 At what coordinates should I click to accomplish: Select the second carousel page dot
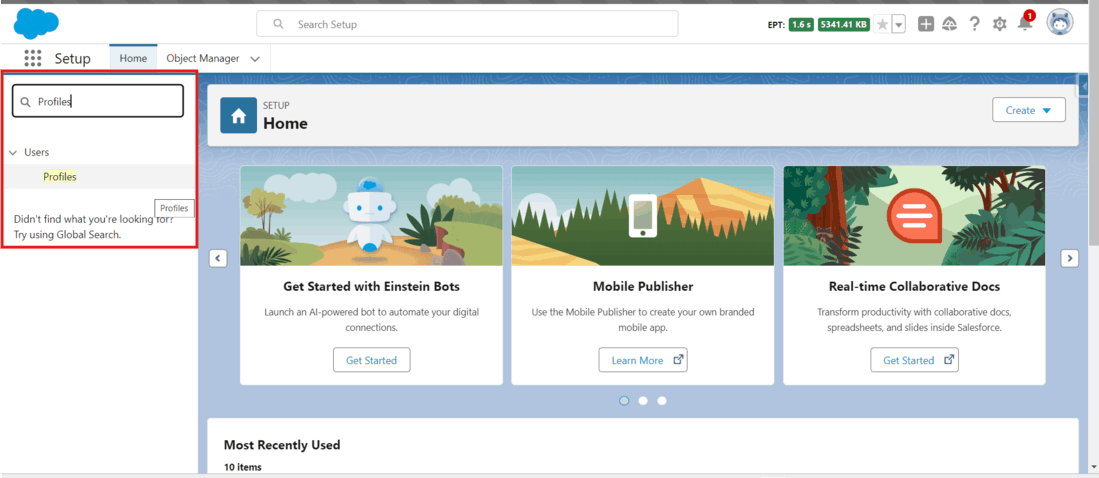[x=643, y=401]
